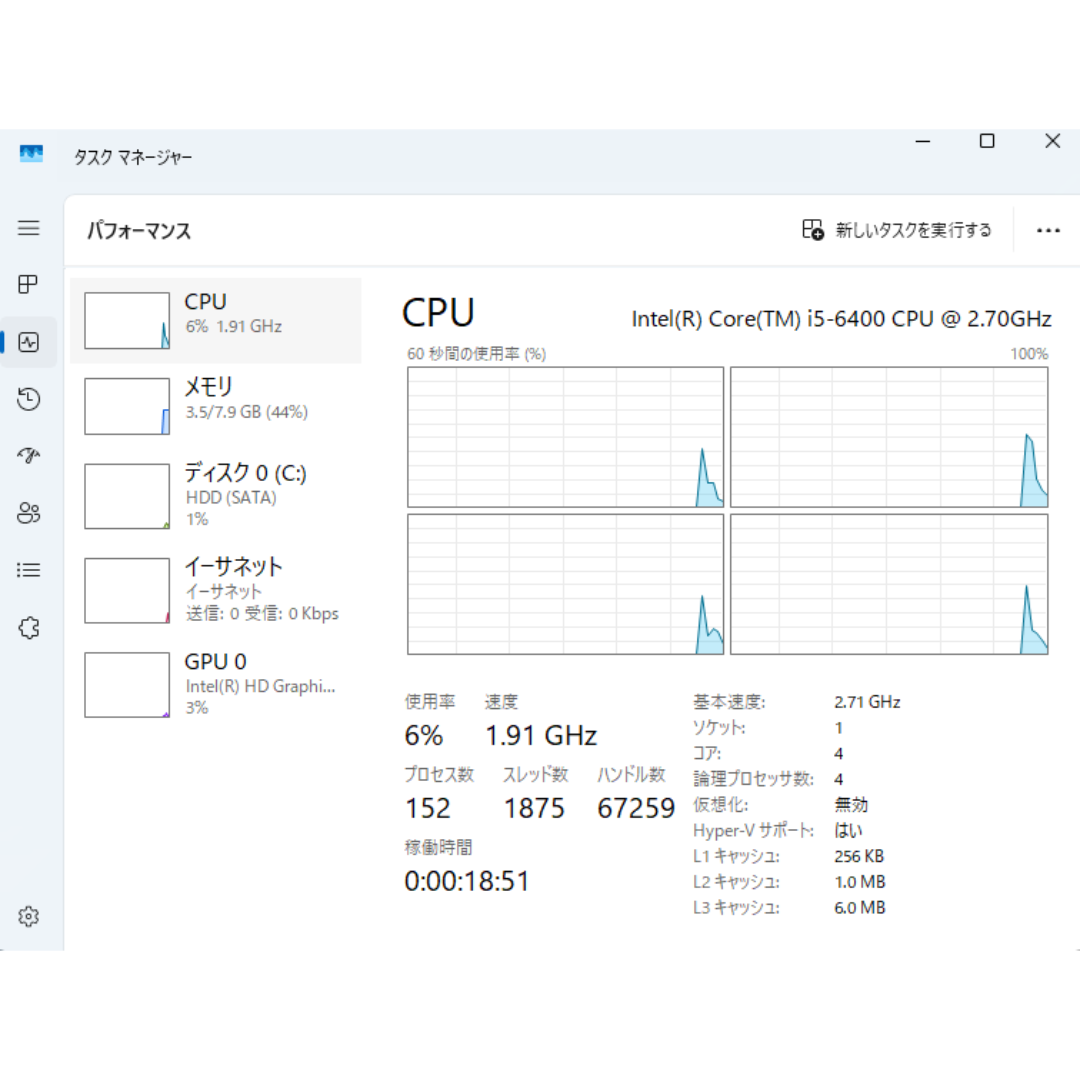Click the 論理プロセッサ数 label

[753, 779]
